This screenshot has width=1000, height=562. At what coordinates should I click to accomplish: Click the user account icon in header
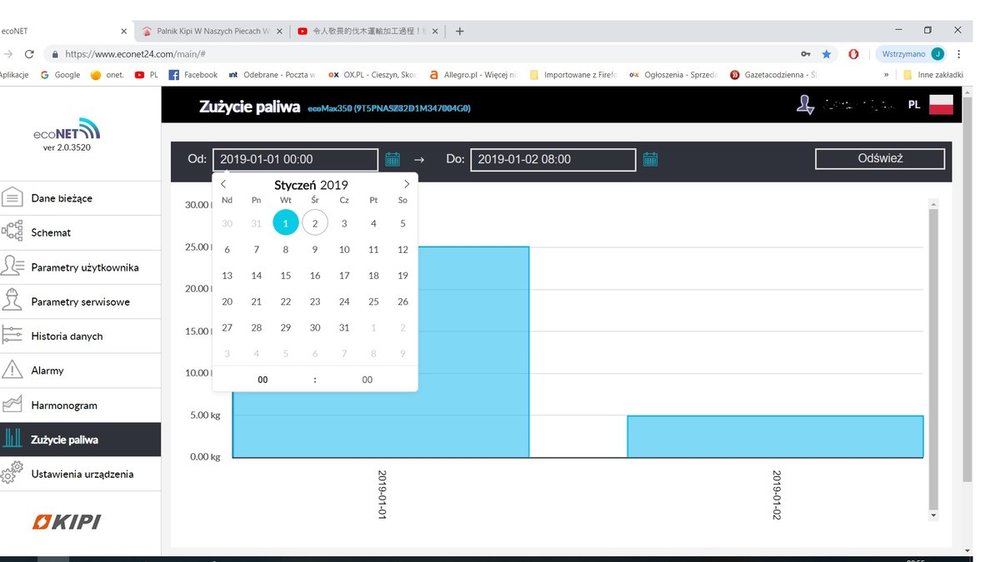805,105
